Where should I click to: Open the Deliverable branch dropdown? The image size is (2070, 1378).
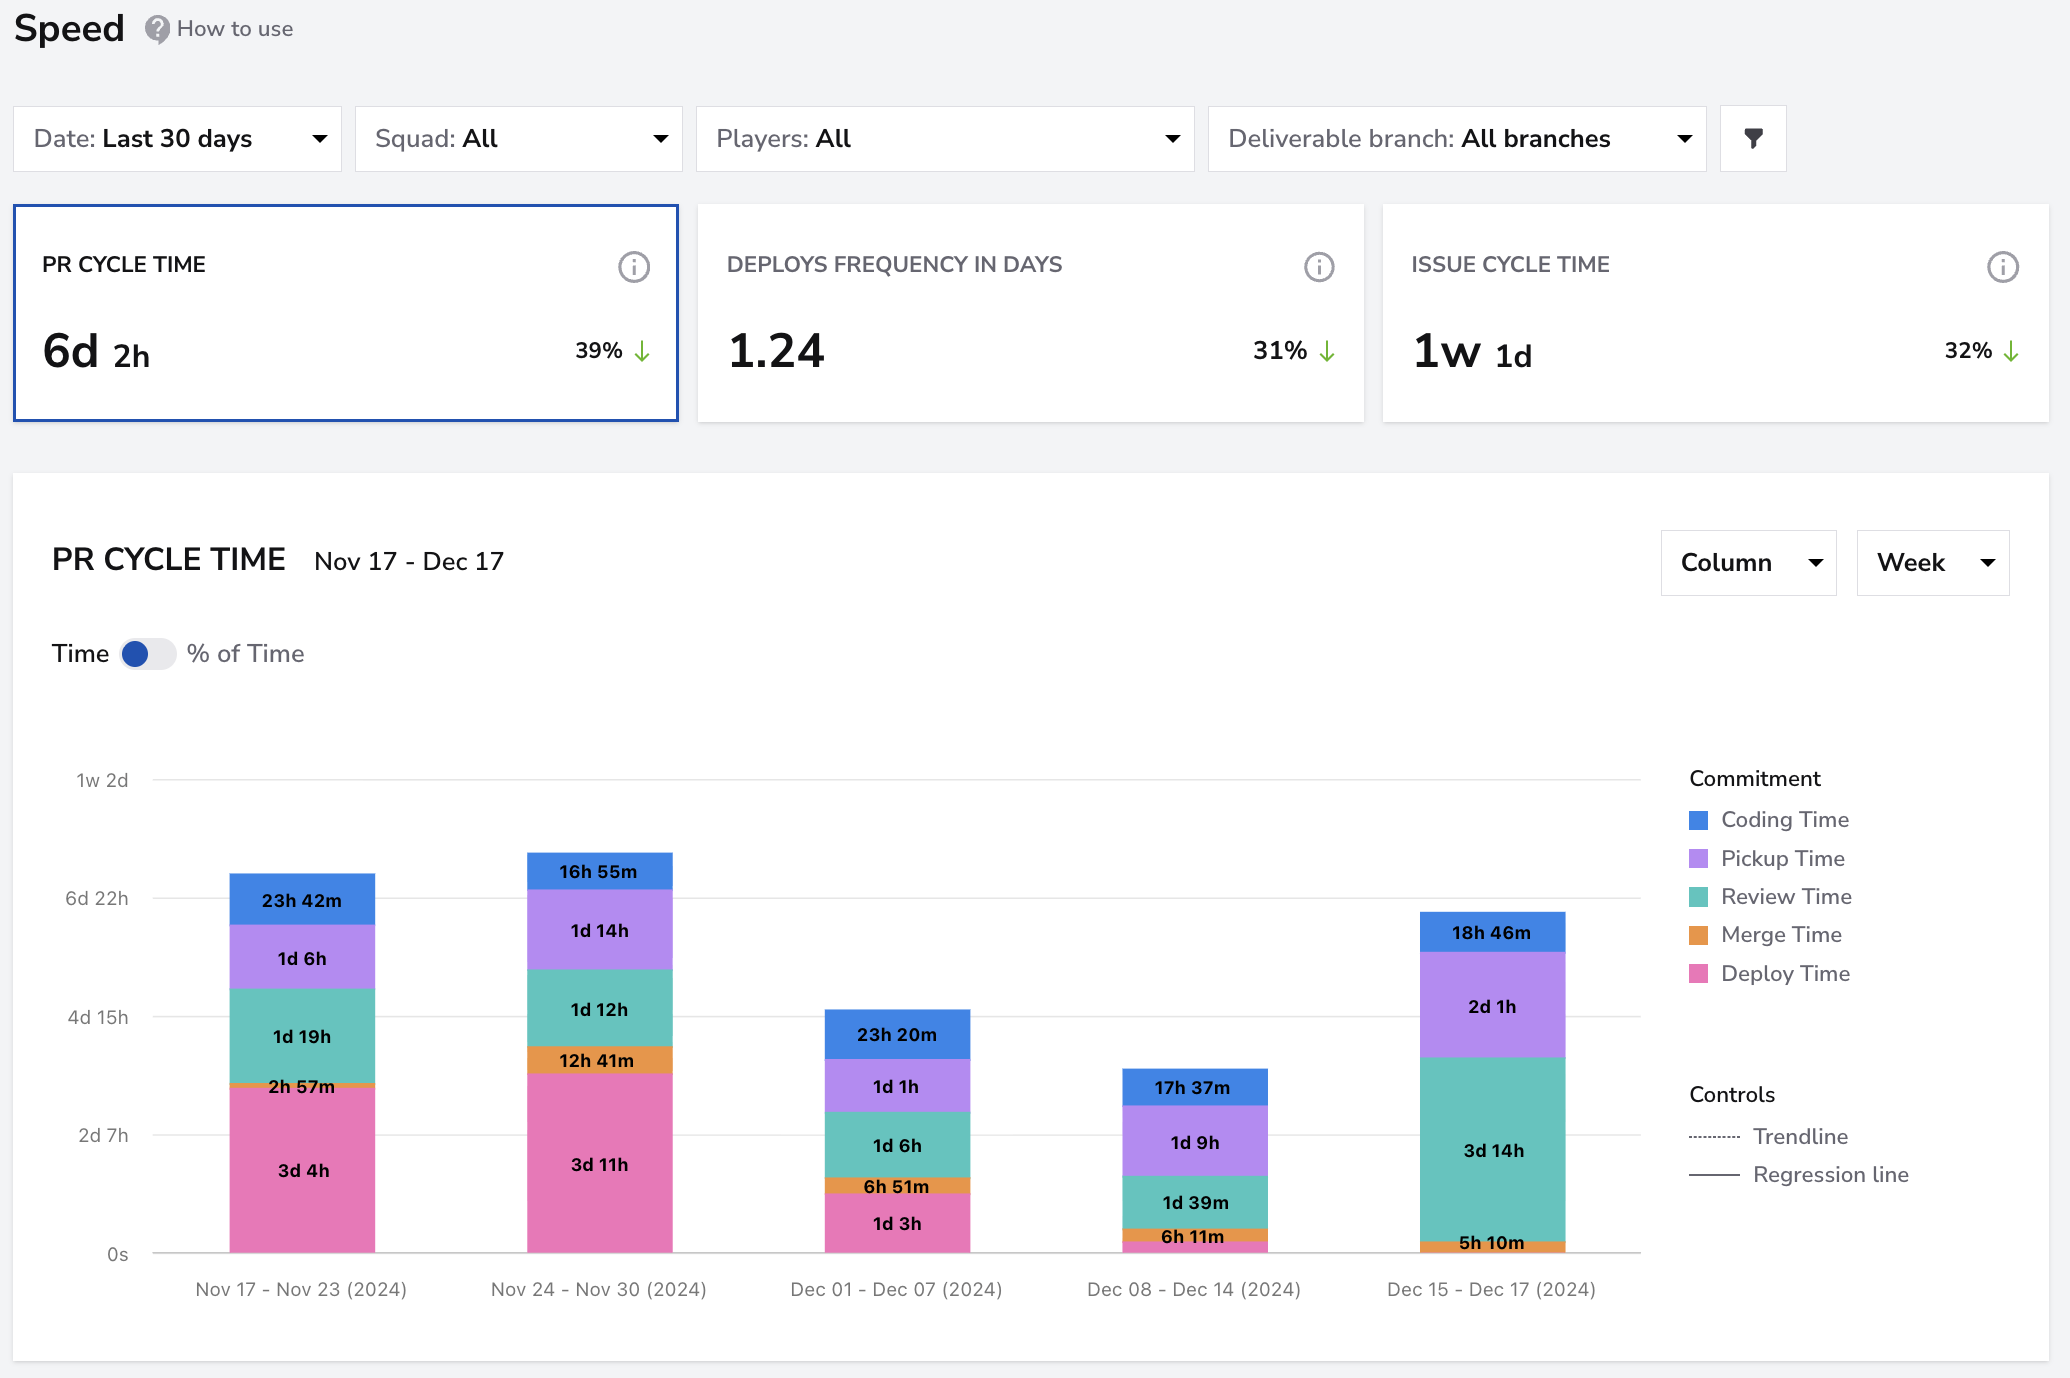click(1457, 139)
